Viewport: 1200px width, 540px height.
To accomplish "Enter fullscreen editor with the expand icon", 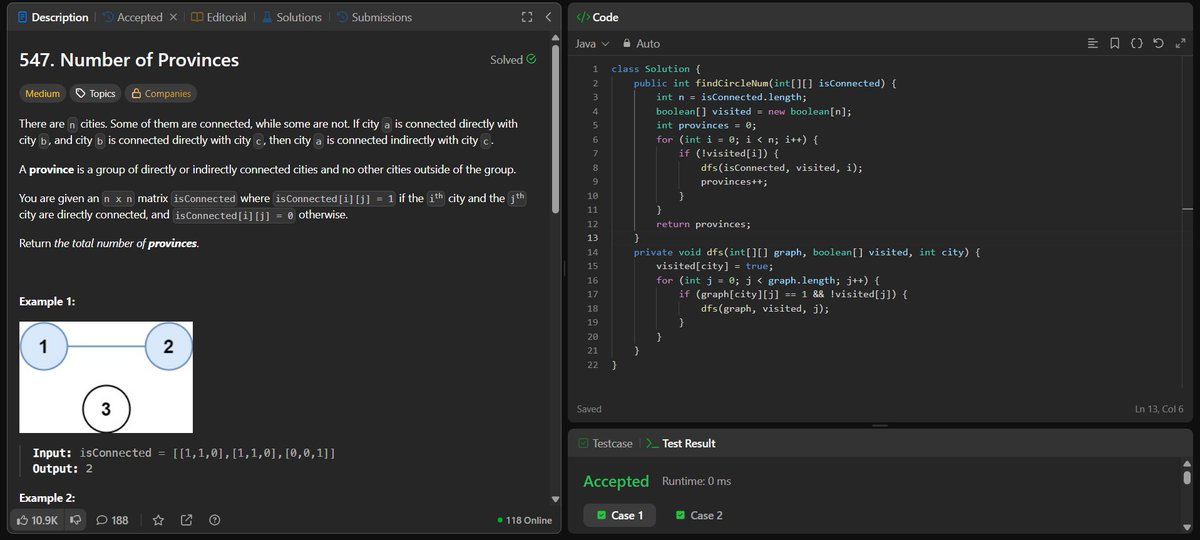I will pyautogui.click(x=1180, y=44).
